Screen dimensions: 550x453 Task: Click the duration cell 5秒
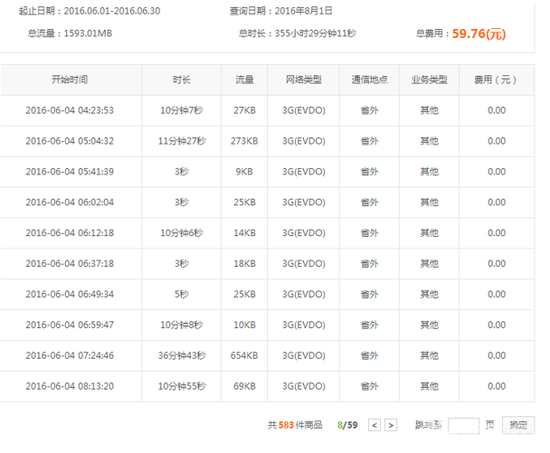point(181,294)
